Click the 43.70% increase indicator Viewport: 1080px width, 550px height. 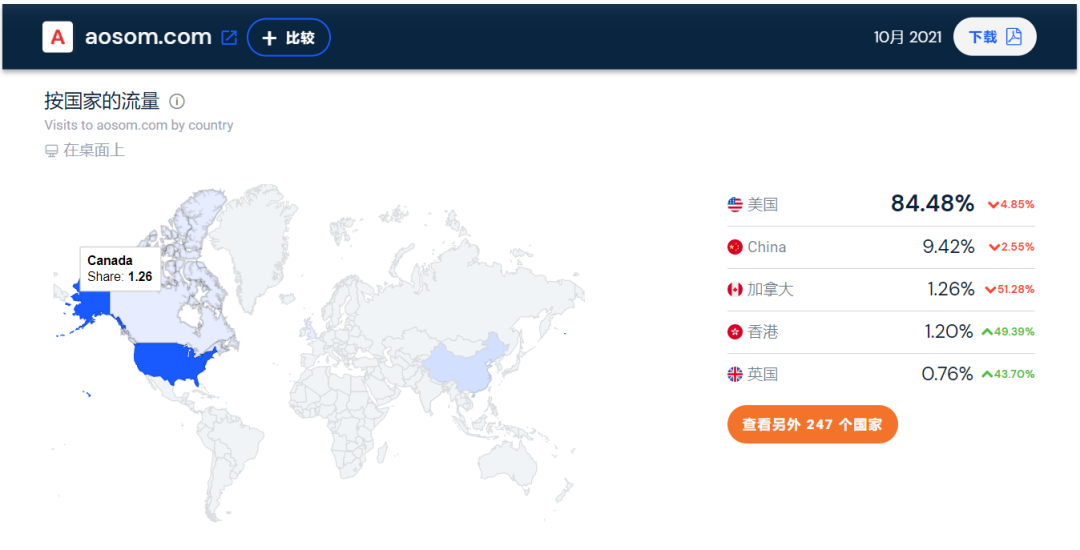pos(1008,374)
